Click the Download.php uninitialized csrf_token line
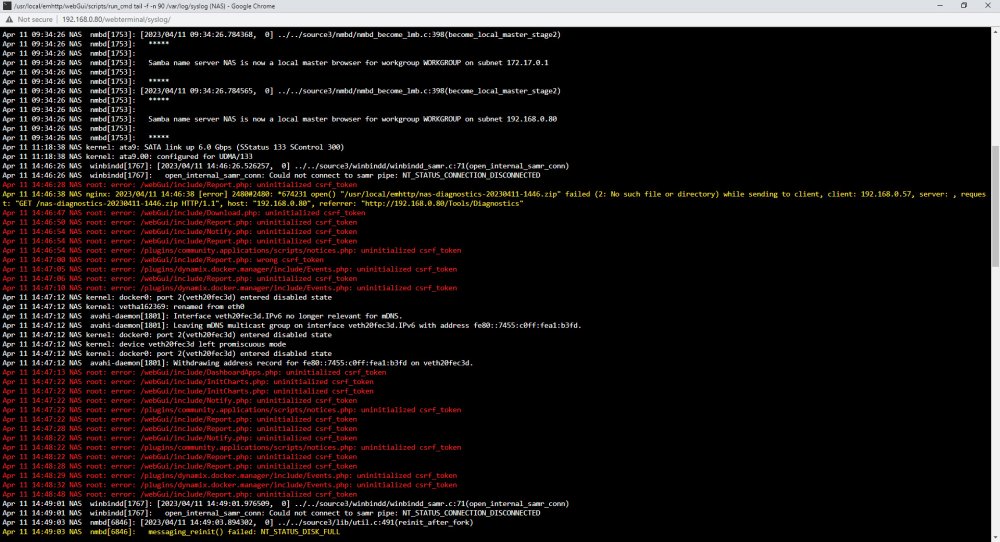Screen dimensions: 1000x542 [x=184, y=212]
